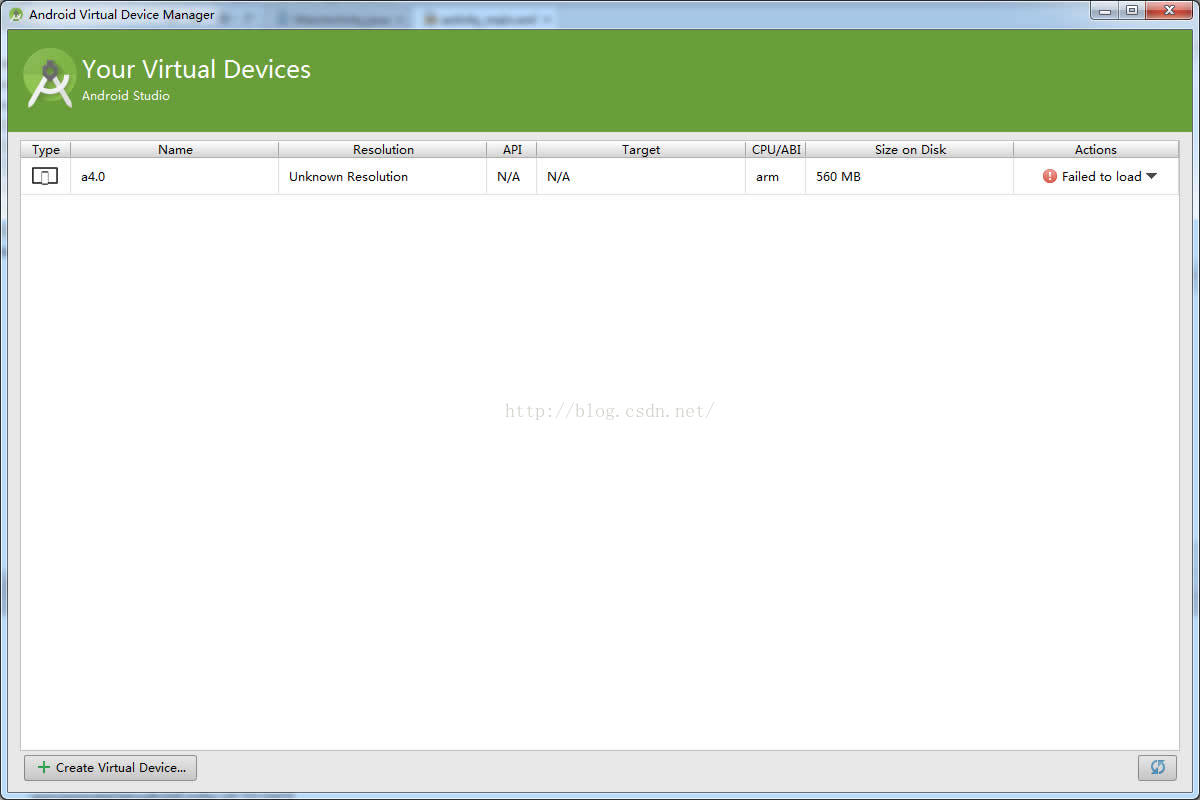Click Create Virtual Device button
Viewport: 1200px width, 800px height.
pos(111,768)
